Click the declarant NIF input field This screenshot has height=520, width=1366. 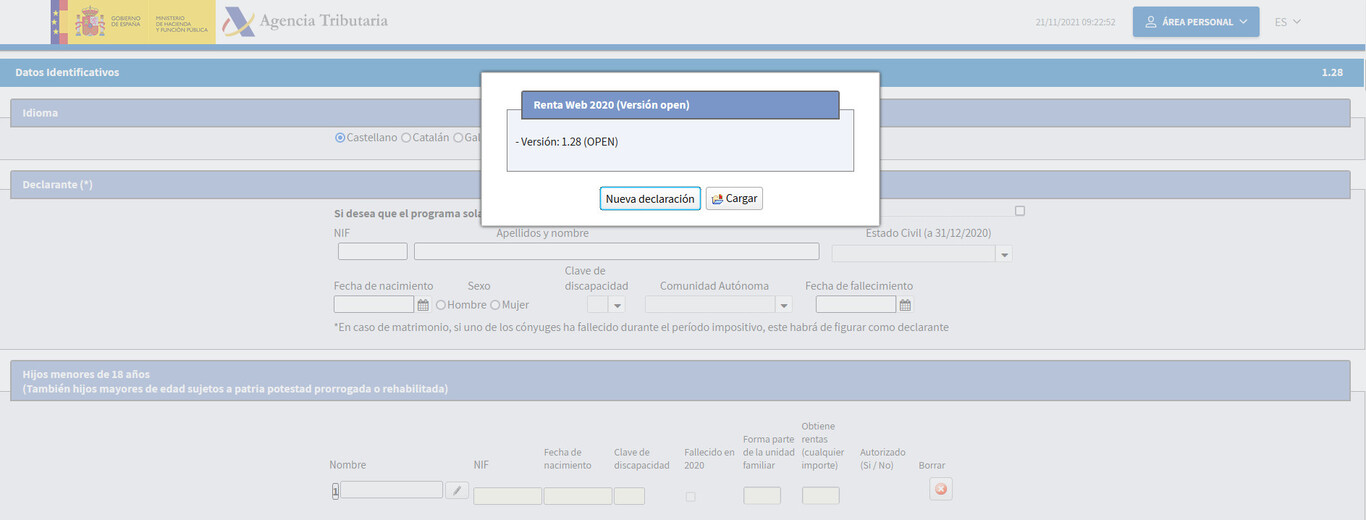click(372, 252)
